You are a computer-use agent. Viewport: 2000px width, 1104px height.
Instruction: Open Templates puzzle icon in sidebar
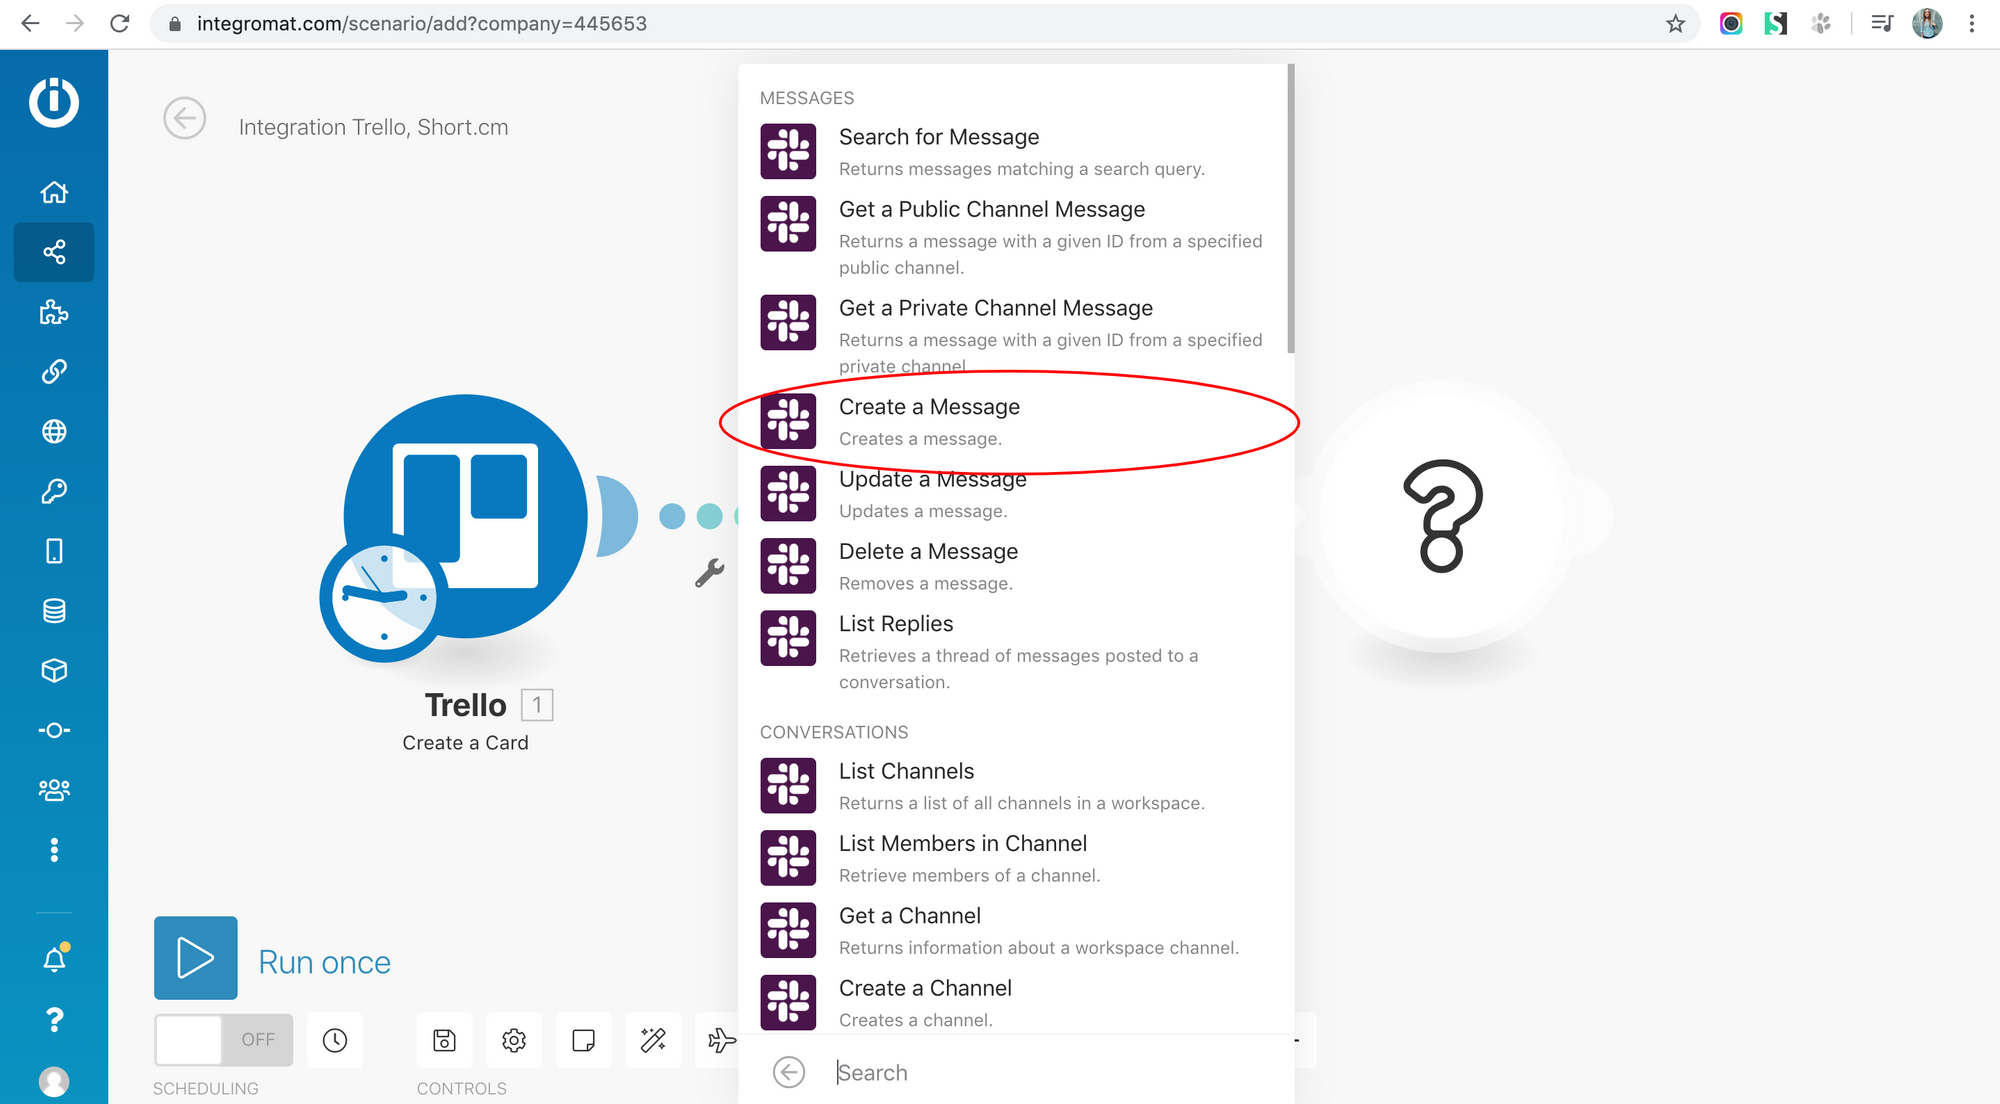(x=54, y=312)
